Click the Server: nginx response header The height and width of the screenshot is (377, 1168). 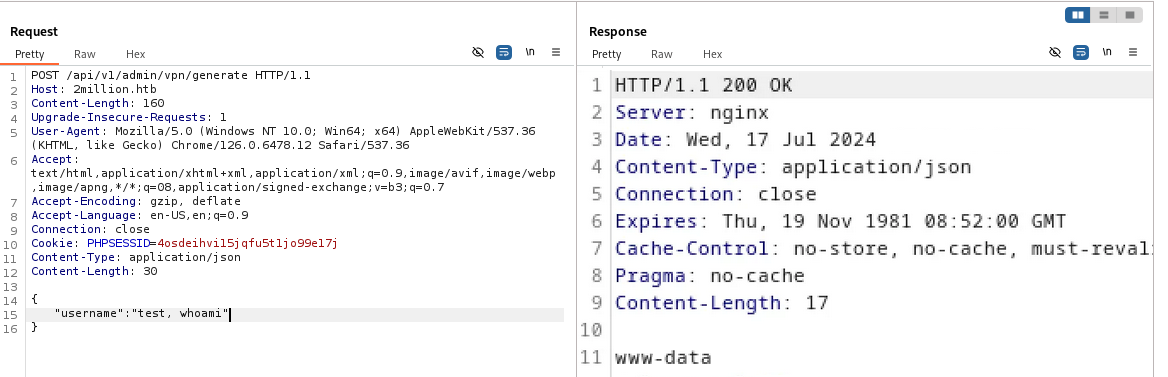(691, 113)
